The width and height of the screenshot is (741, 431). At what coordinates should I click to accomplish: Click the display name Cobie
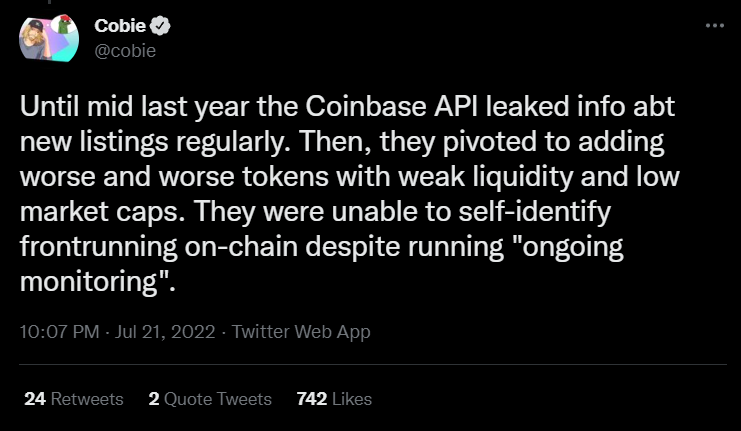pyautogui.click(x=120, y=26)
